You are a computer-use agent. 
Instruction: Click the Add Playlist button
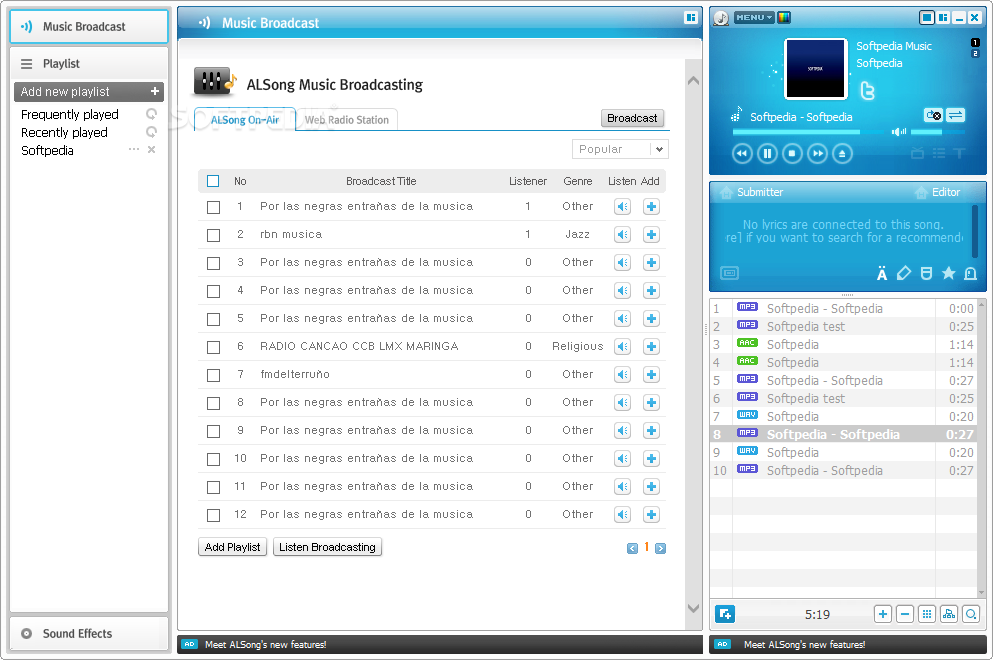(x=232, y=547)
